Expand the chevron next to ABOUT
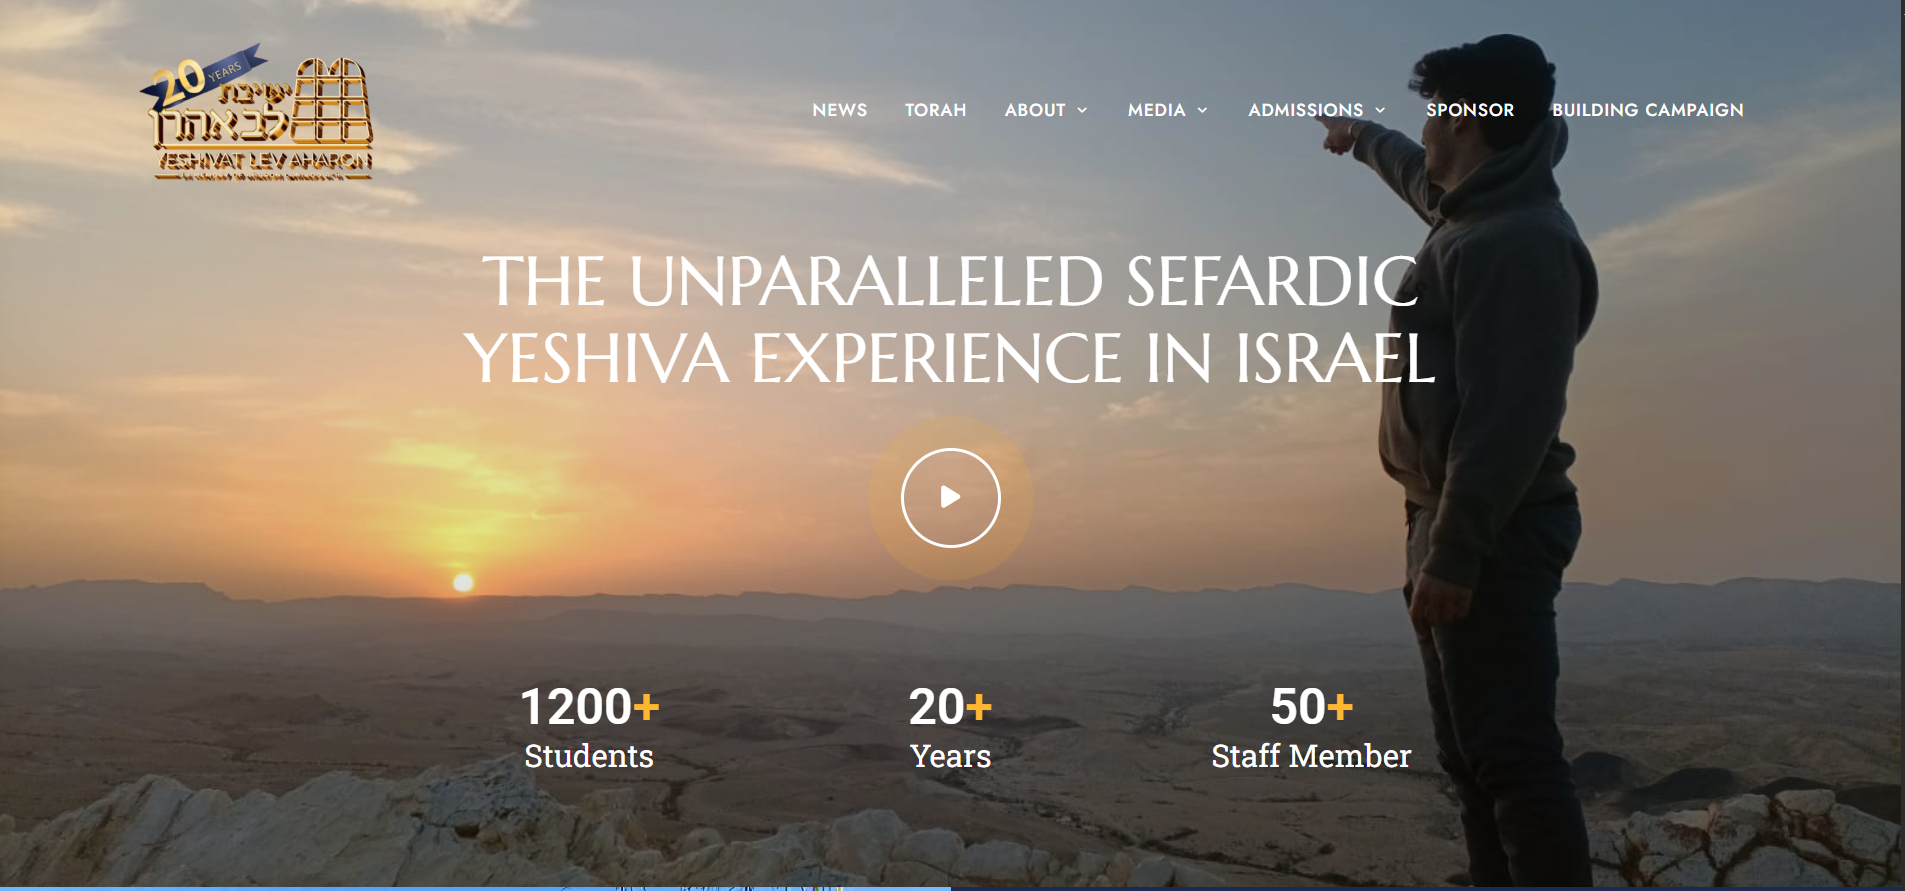Image resolution: width=1905 pixels, height=891 pixels. coord(1082,110)
